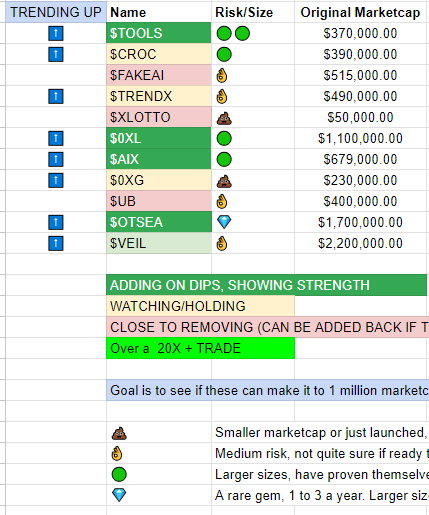Screen dimensions: 429x515
Task: Select the $0XL name cell
Action: 159,138
